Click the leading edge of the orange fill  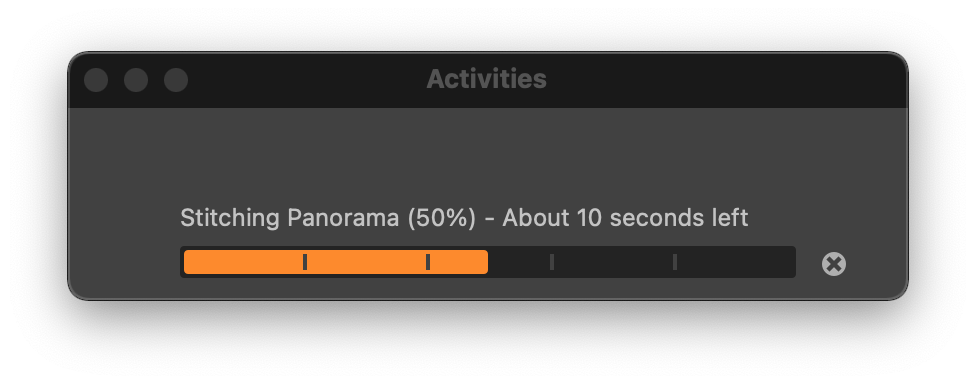coord(486,262)
